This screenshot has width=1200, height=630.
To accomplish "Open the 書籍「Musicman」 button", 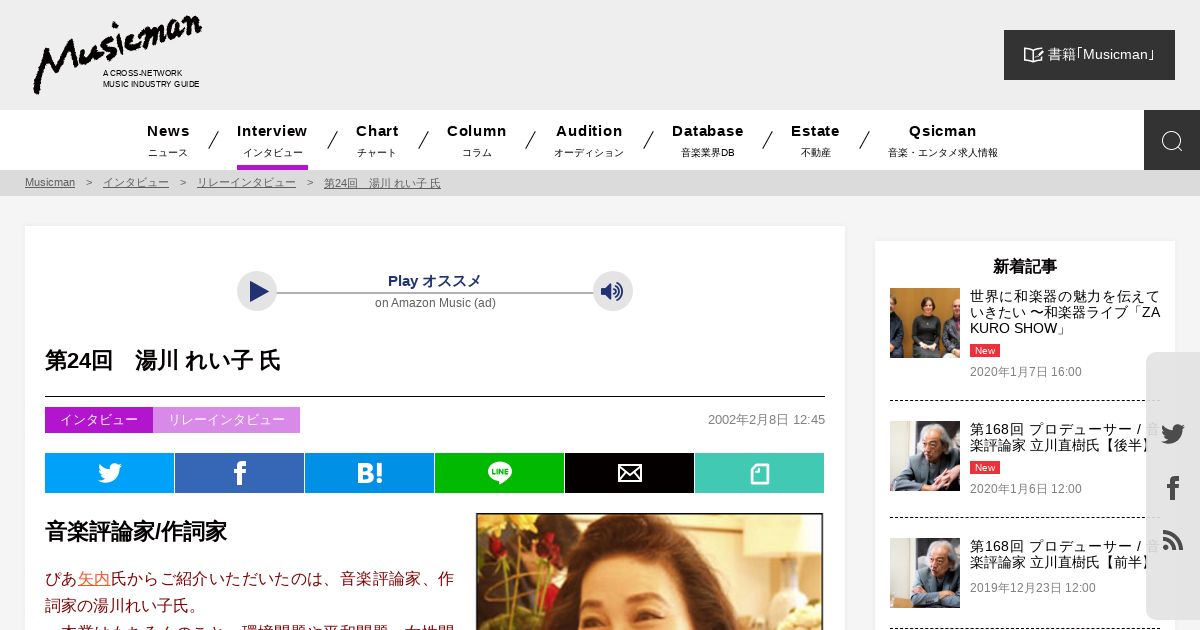I will pos(1089,55).
